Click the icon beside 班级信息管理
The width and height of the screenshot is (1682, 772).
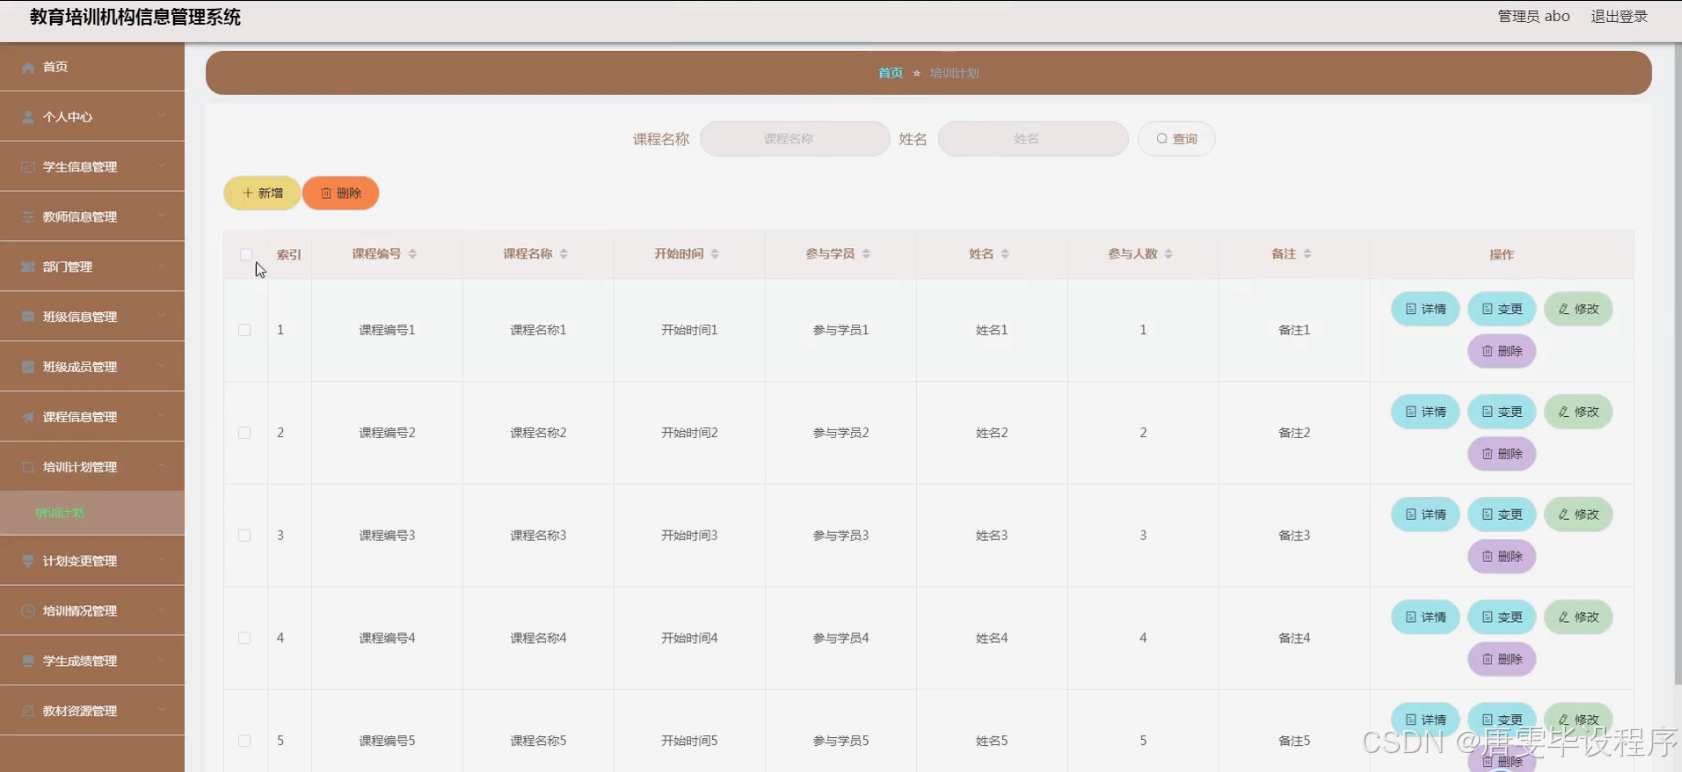point(28,317)
